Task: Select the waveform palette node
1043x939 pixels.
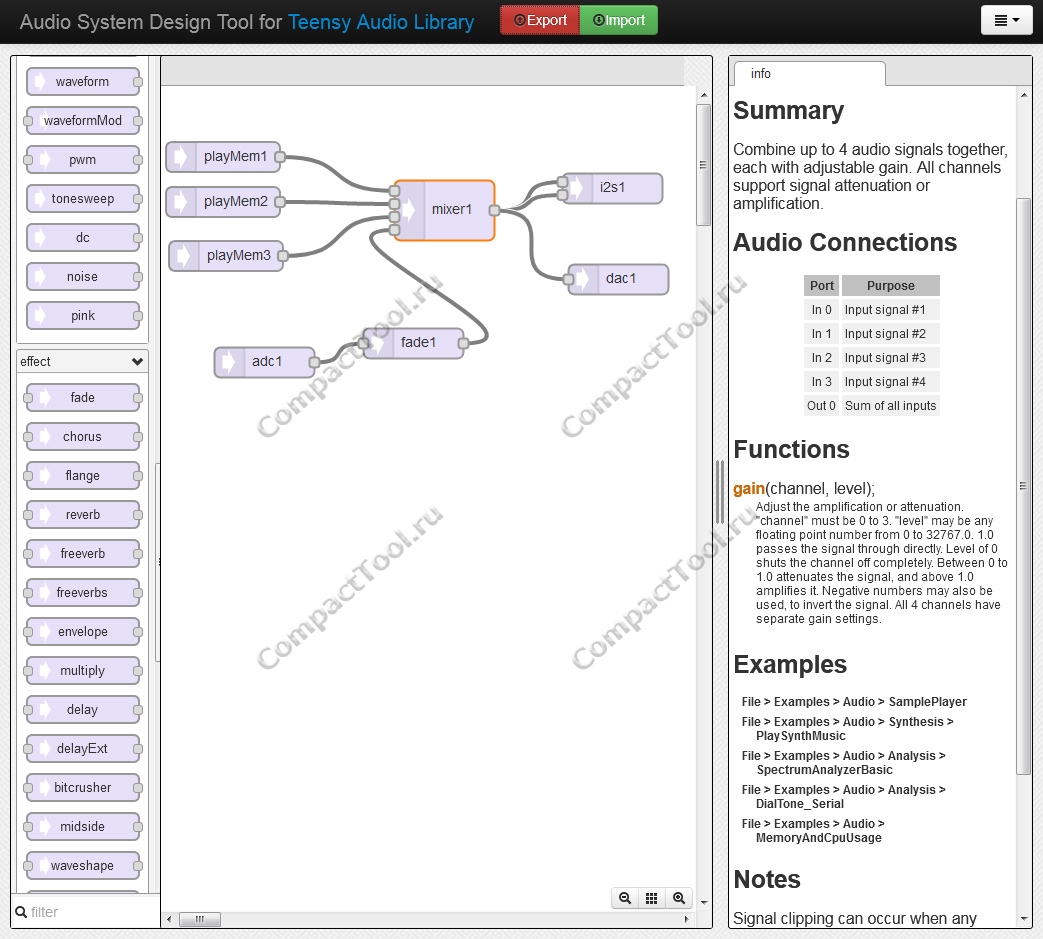Action: point(83,82)
